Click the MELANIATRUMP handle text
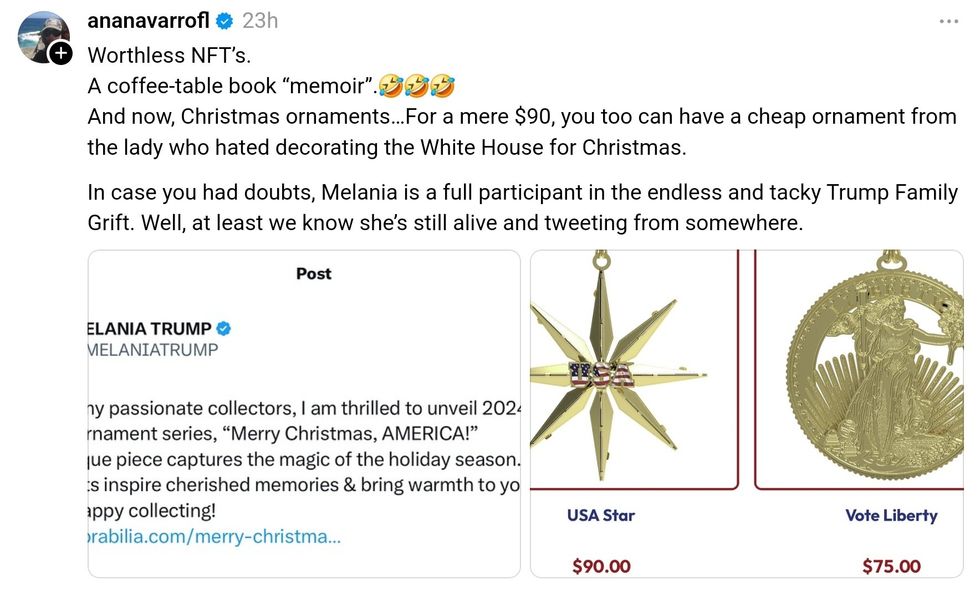Viewport: 980px width, 600px height. click(153, 350)
